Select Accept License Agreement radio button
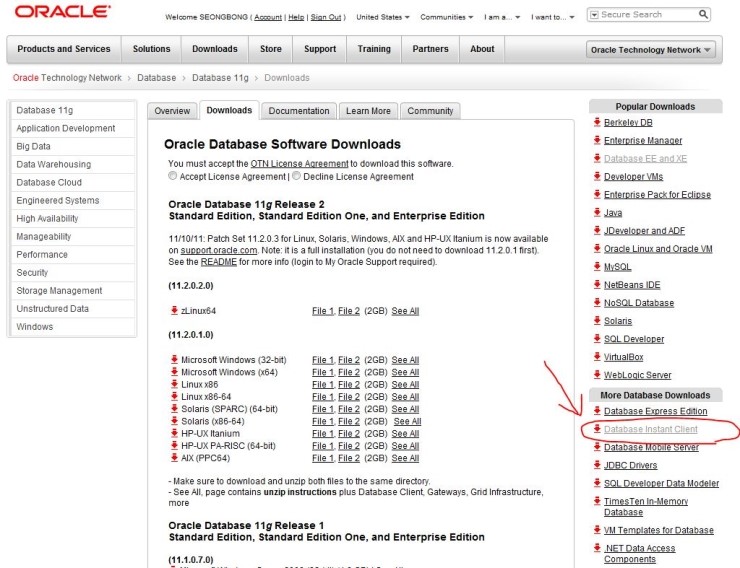Screen dimensions: 740x568 173,176
